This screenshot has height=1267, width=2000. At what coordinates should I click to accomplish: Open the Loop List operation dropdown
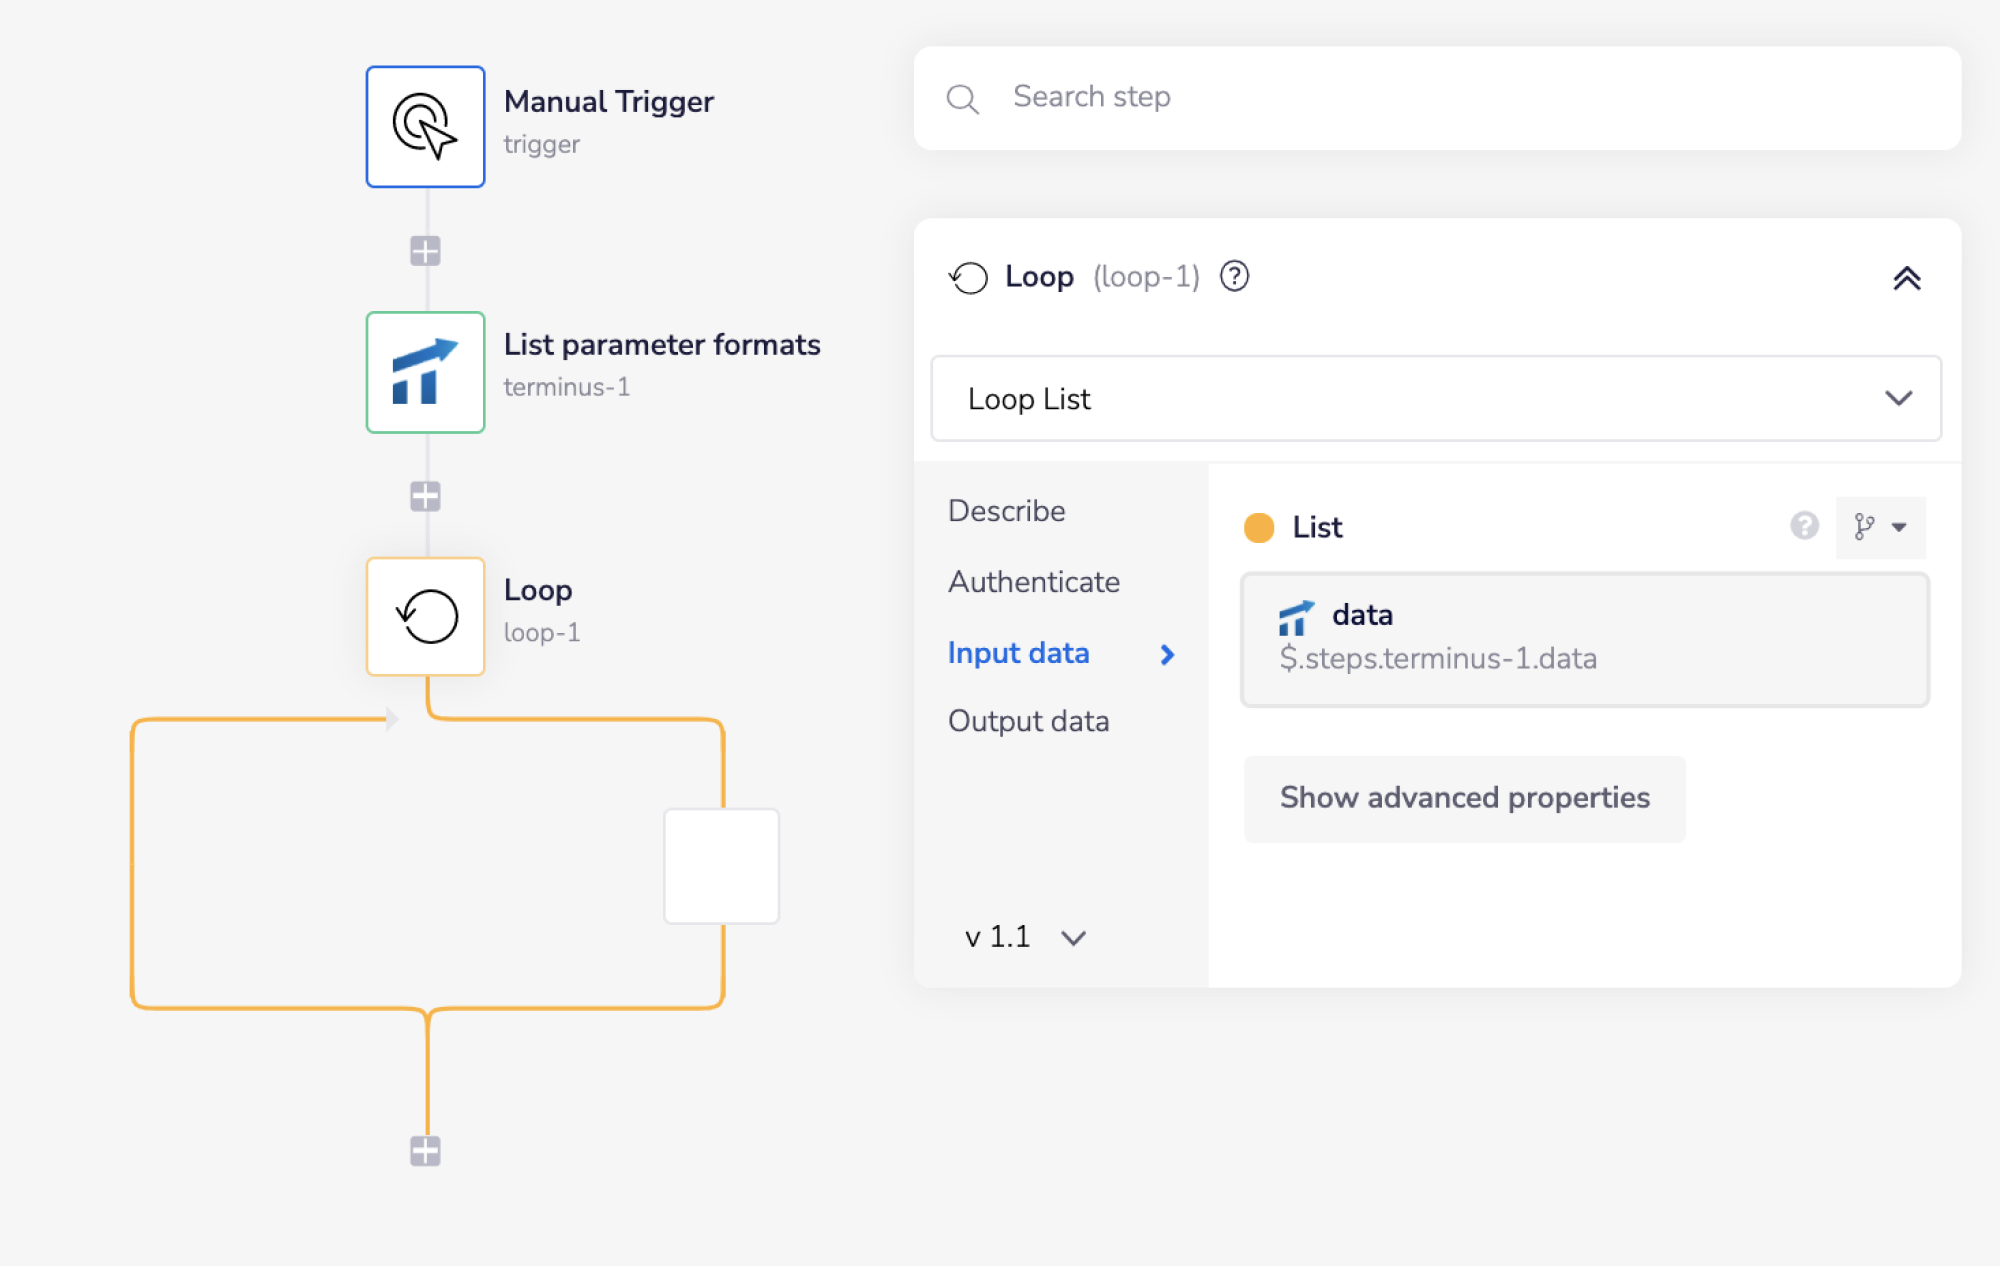click(x=1435, y=398)
